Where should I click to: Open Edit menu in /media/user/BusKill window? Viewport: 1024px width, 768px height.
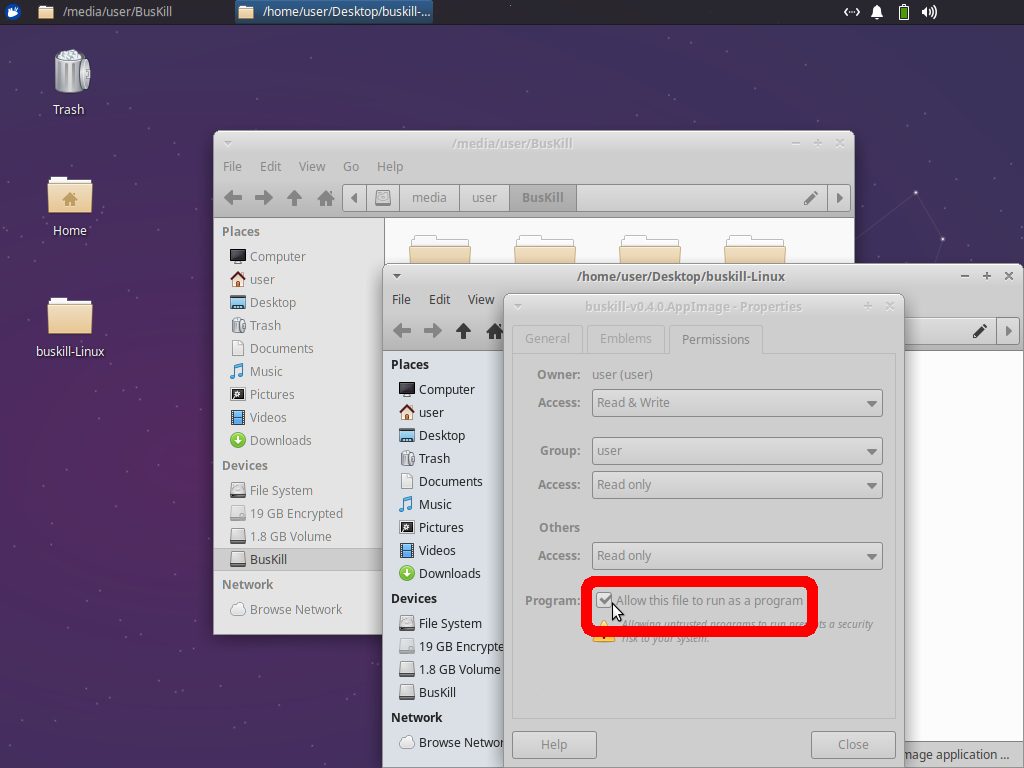(270, 167)
